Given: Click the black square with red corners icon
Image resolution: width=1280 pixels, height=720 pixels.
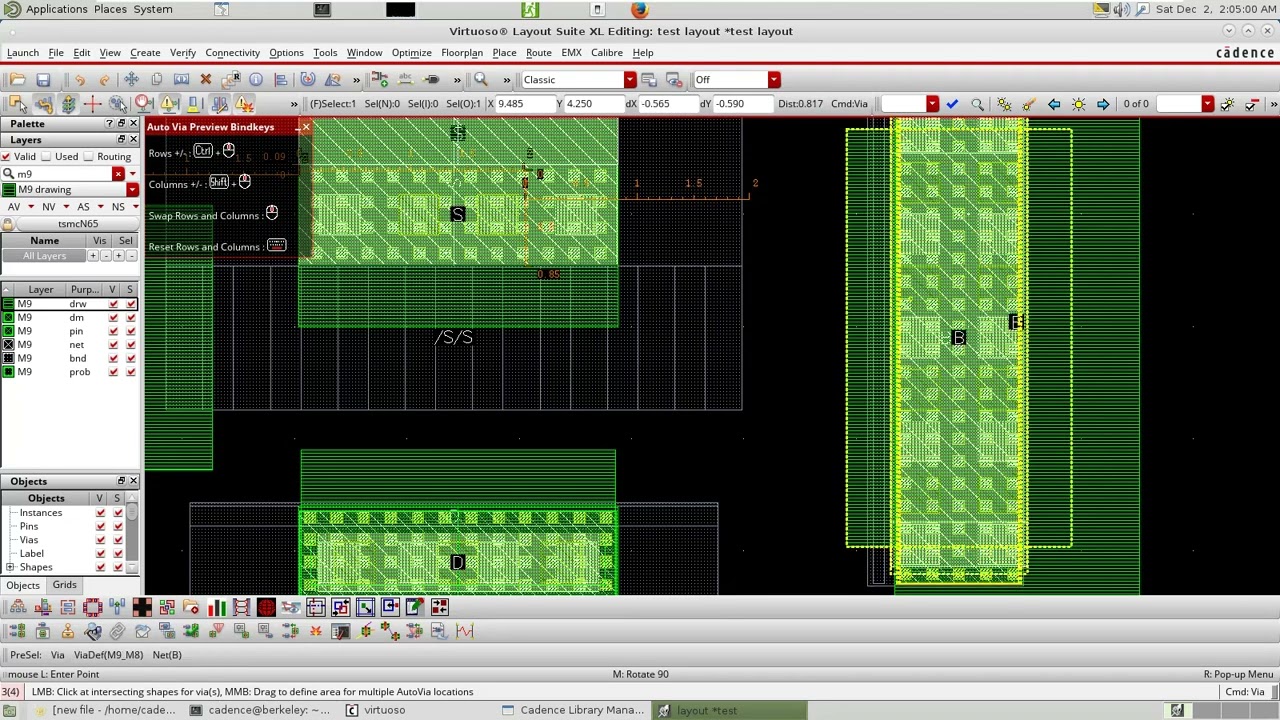Looking at the screenshot, I should tap(142, 607).
